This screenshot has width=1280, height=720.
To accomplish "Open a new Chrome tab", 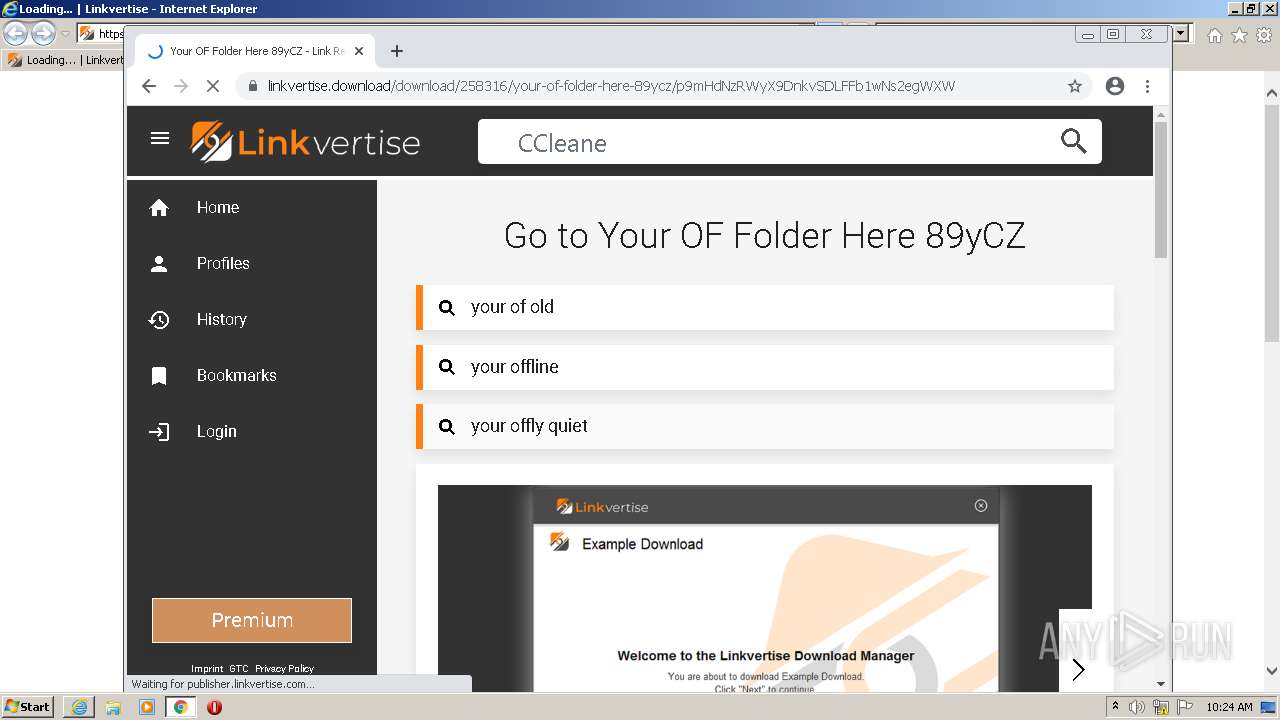I will click(x=397, y=51).
